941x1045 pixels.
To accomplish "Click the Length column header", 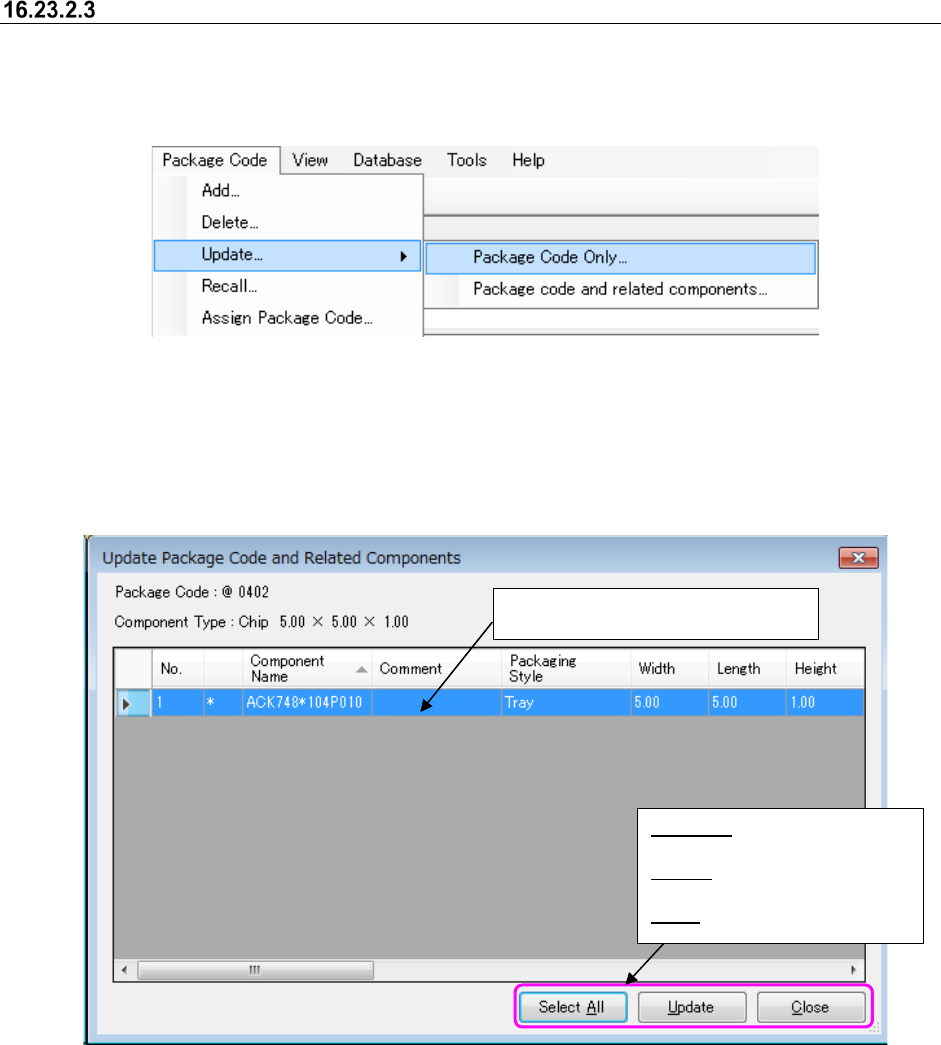I will (x=747, y=668).
